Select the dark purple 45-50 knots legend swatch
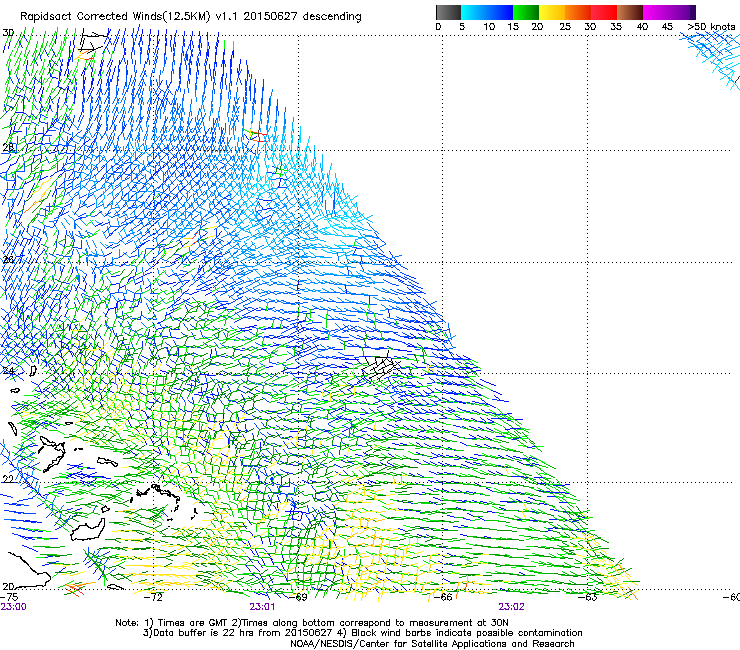740x650 pixels. tap(682, 12)
